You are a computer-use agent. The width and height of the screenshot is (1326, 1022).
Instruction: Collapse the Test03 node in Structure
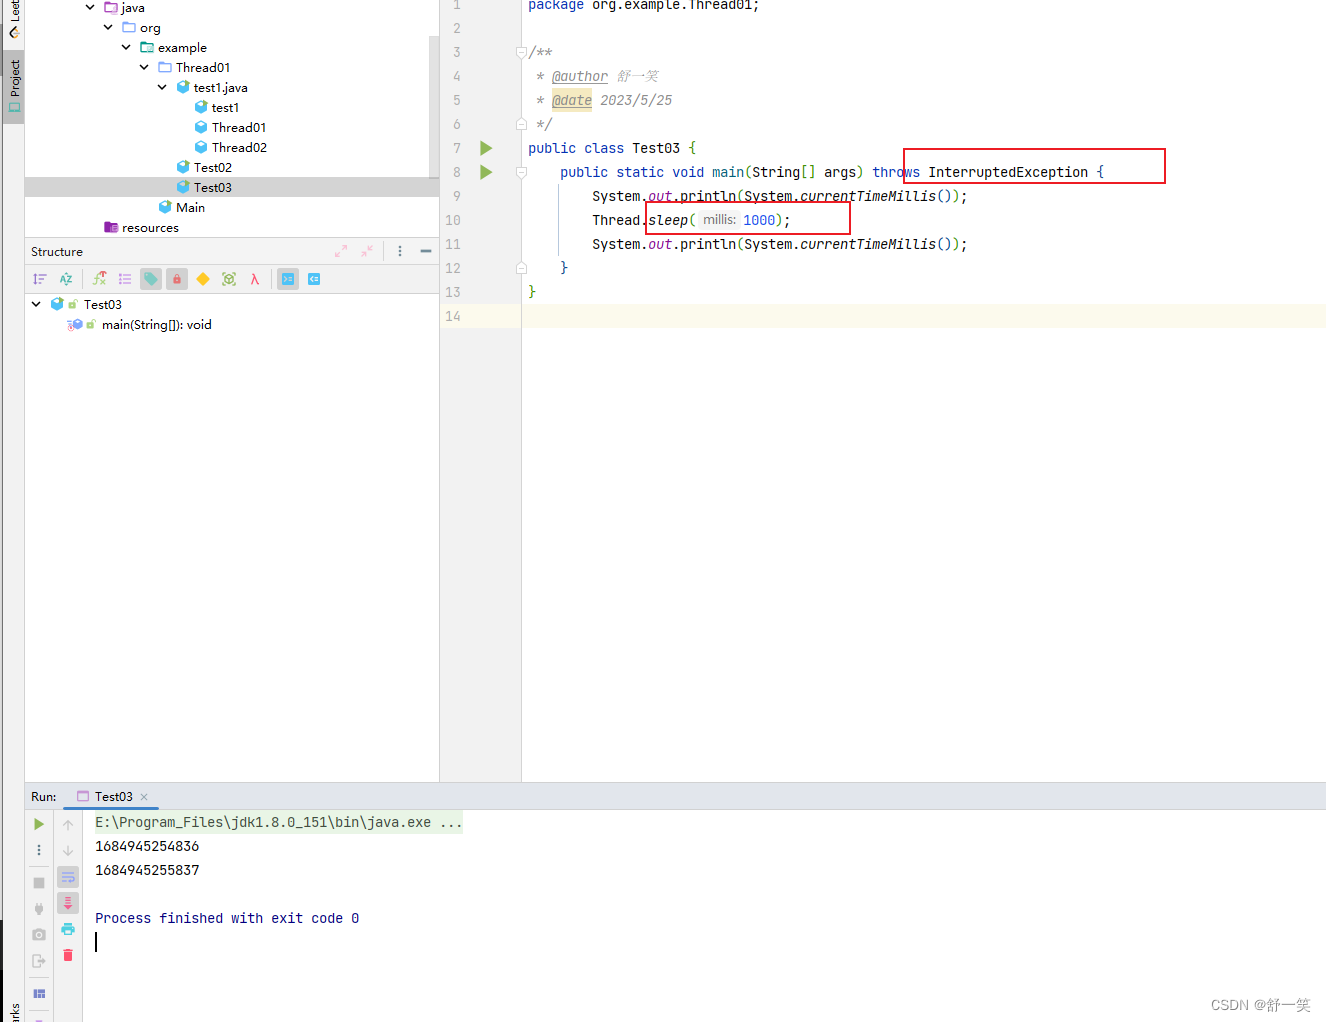37,304
